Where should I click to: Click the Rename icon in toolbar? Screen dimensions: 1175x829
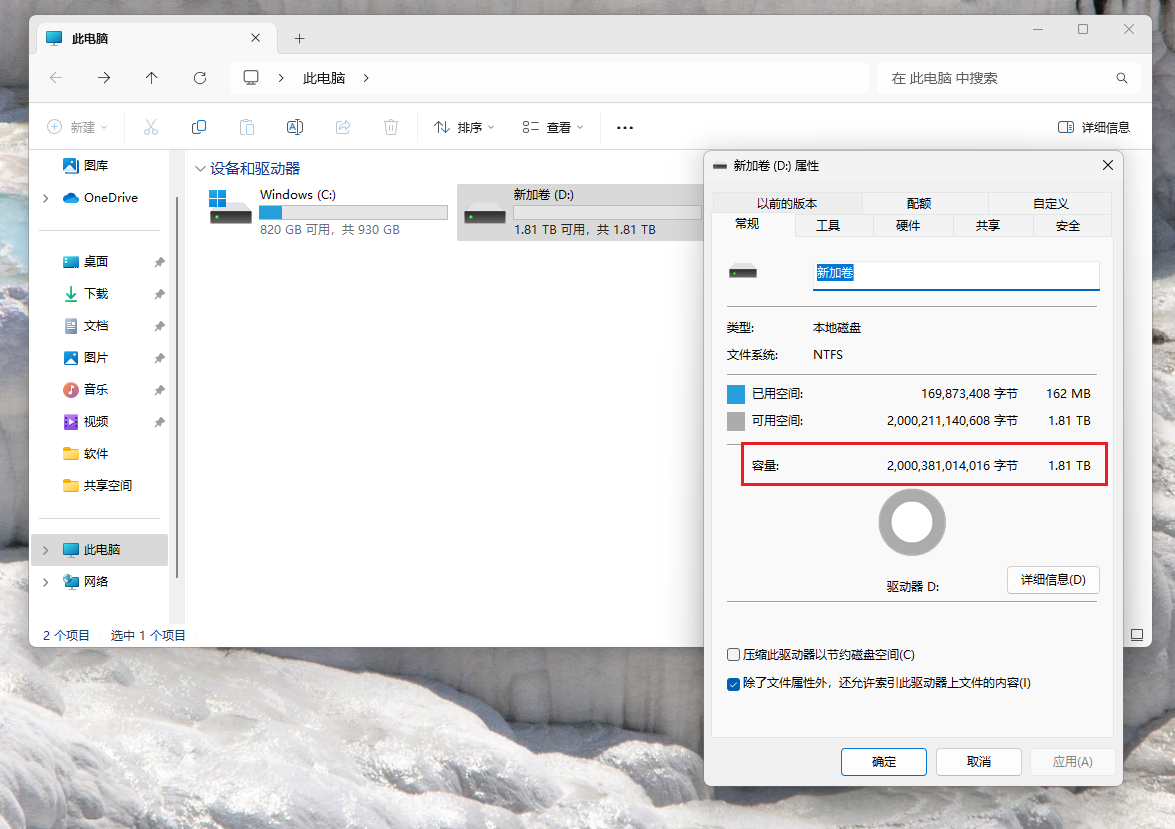295,127
